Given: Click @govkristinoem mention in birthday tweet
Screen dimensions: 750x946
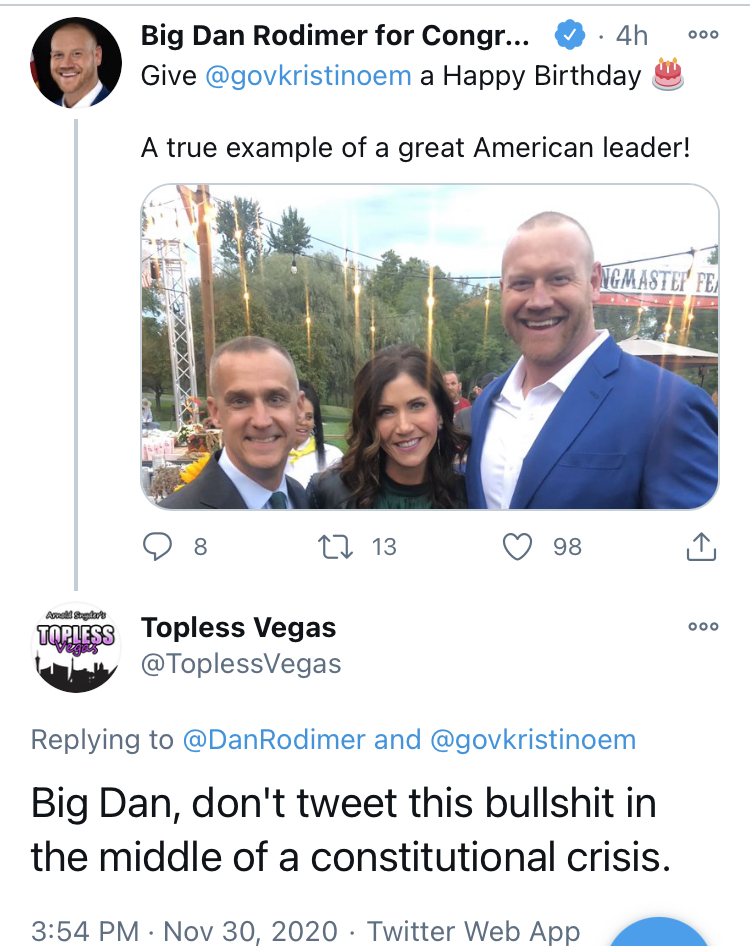Looking at the screenshot, I should pyautogui.click(x=308, y=76).
